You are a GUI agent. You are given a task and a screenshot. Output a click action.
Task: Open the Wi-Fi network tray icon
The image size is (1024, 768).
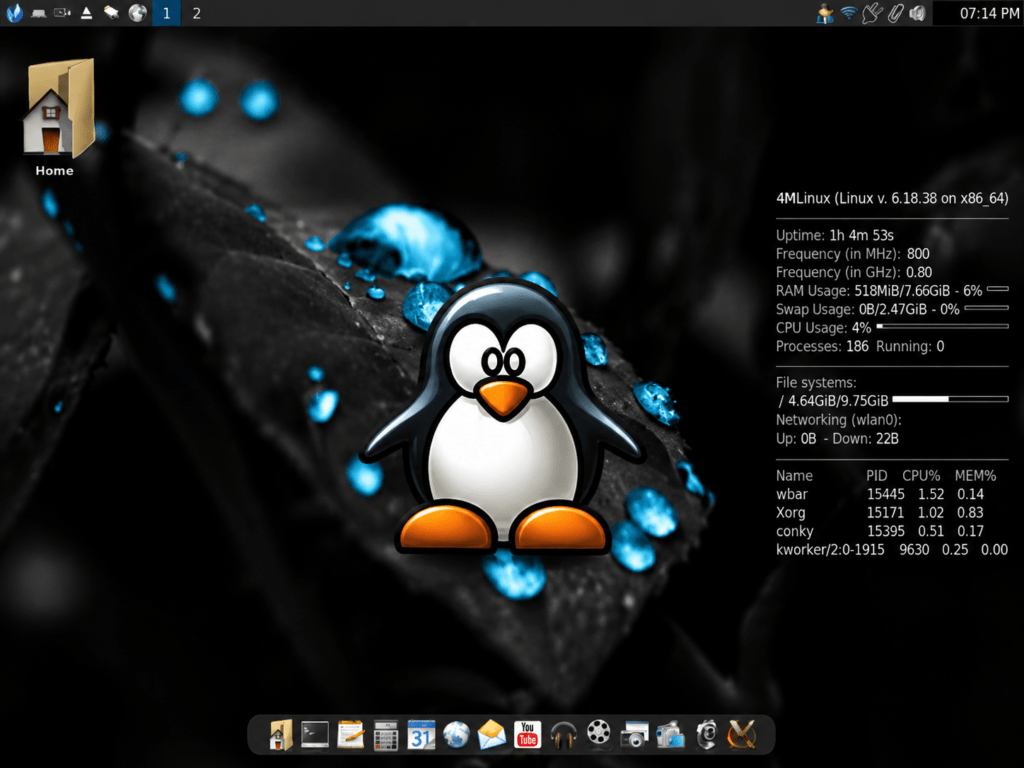pyautogui.click(x=848, y=13)
